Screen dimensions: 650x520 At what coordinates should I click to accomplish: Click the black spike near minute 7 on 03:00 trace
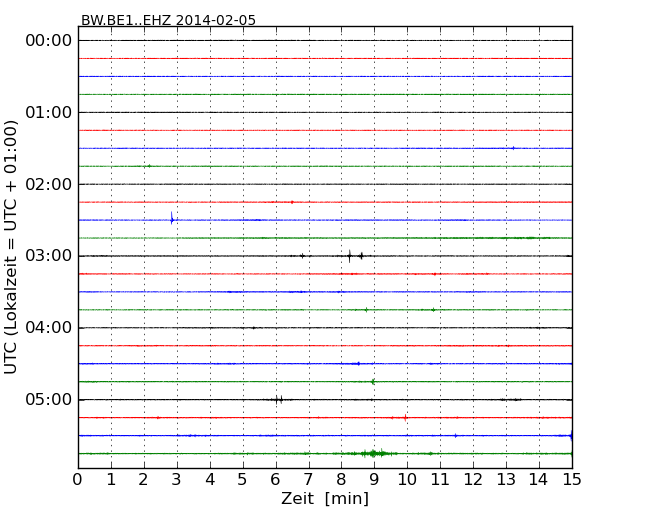pyautogui.click(x=303, y=256)
